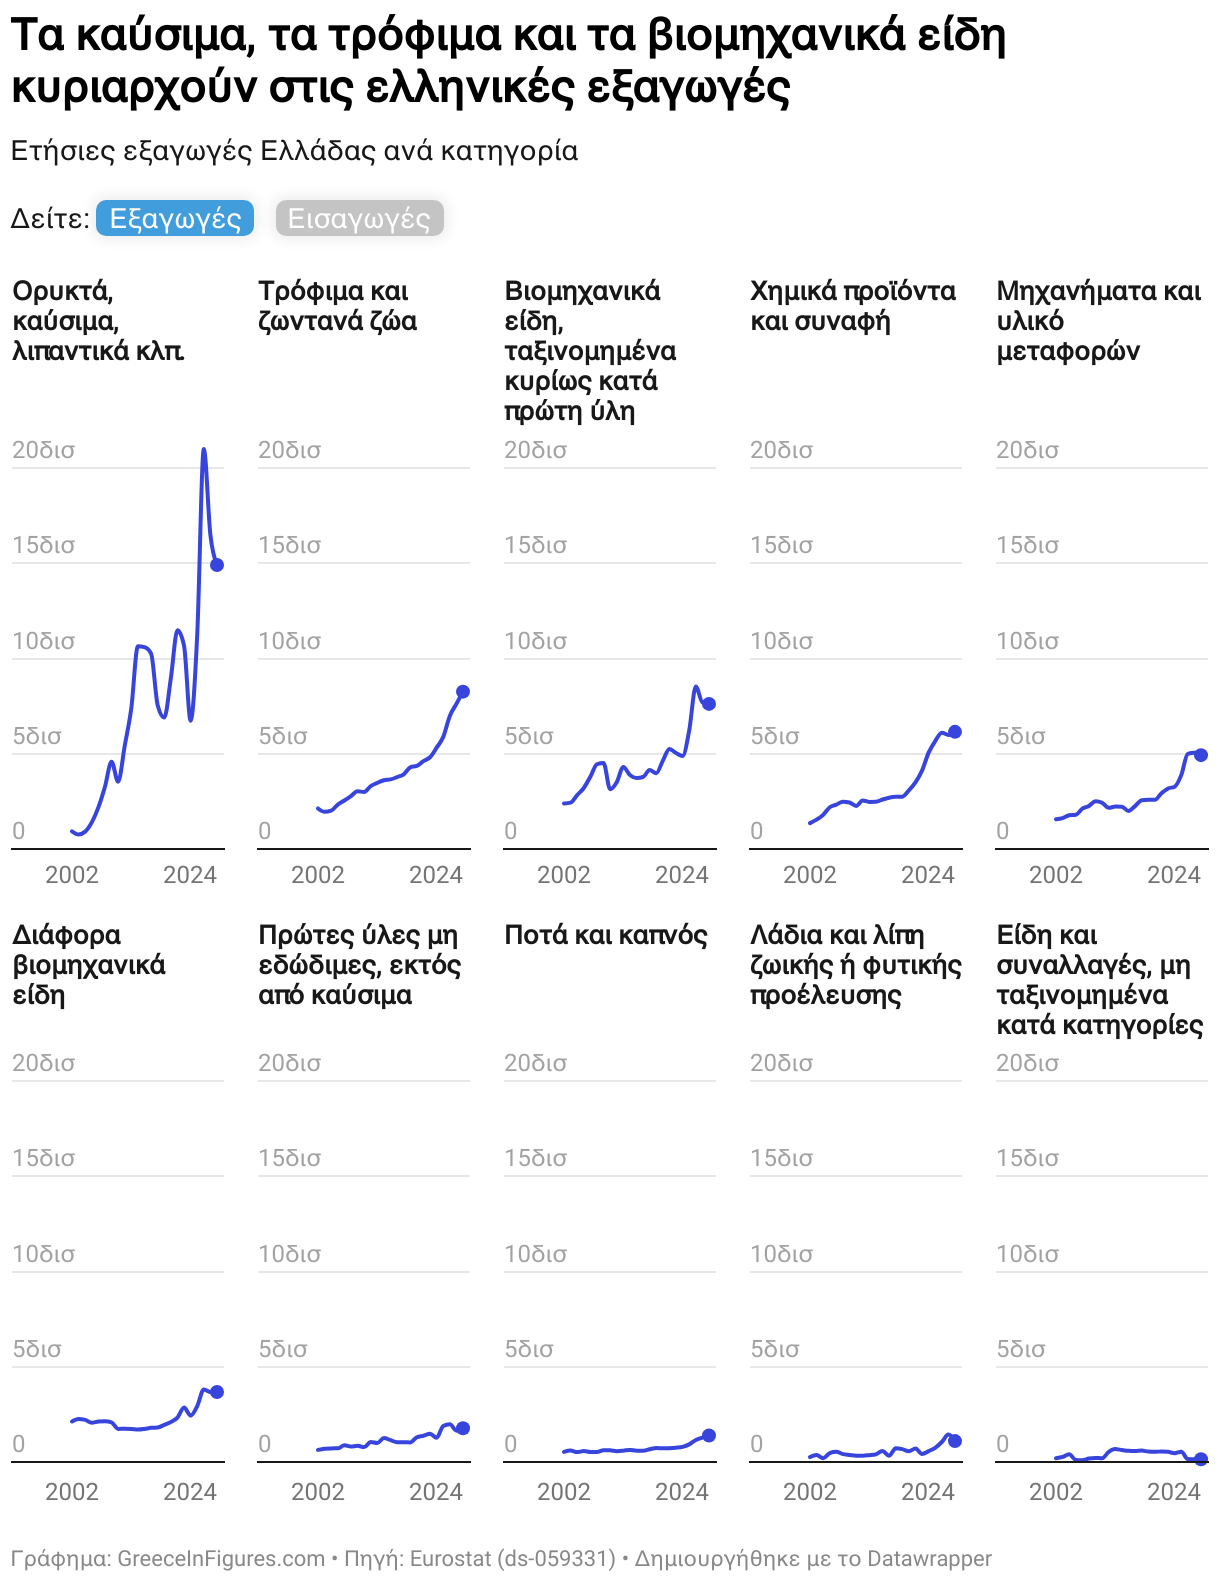Click the last data point of Τρόφιμα και ζωντανά ζώα
The height and width of the screenshot is (1584, 1220).
coord(463,692)
